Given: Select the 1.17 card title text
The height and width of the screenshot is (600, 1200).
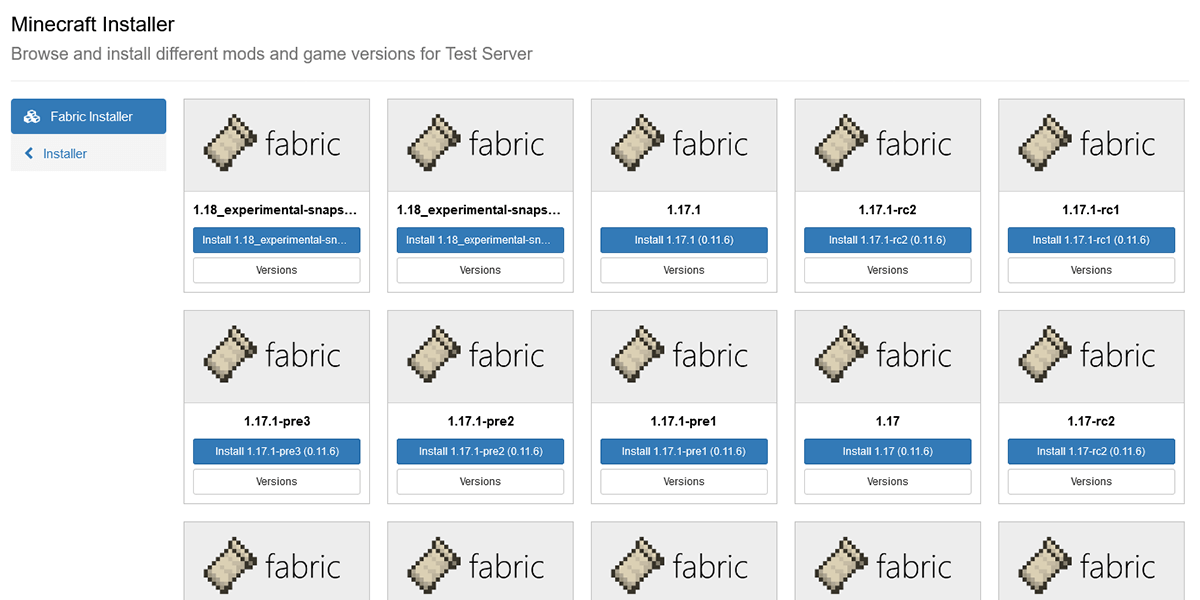Looking at the screenshot, I should 888,422.
